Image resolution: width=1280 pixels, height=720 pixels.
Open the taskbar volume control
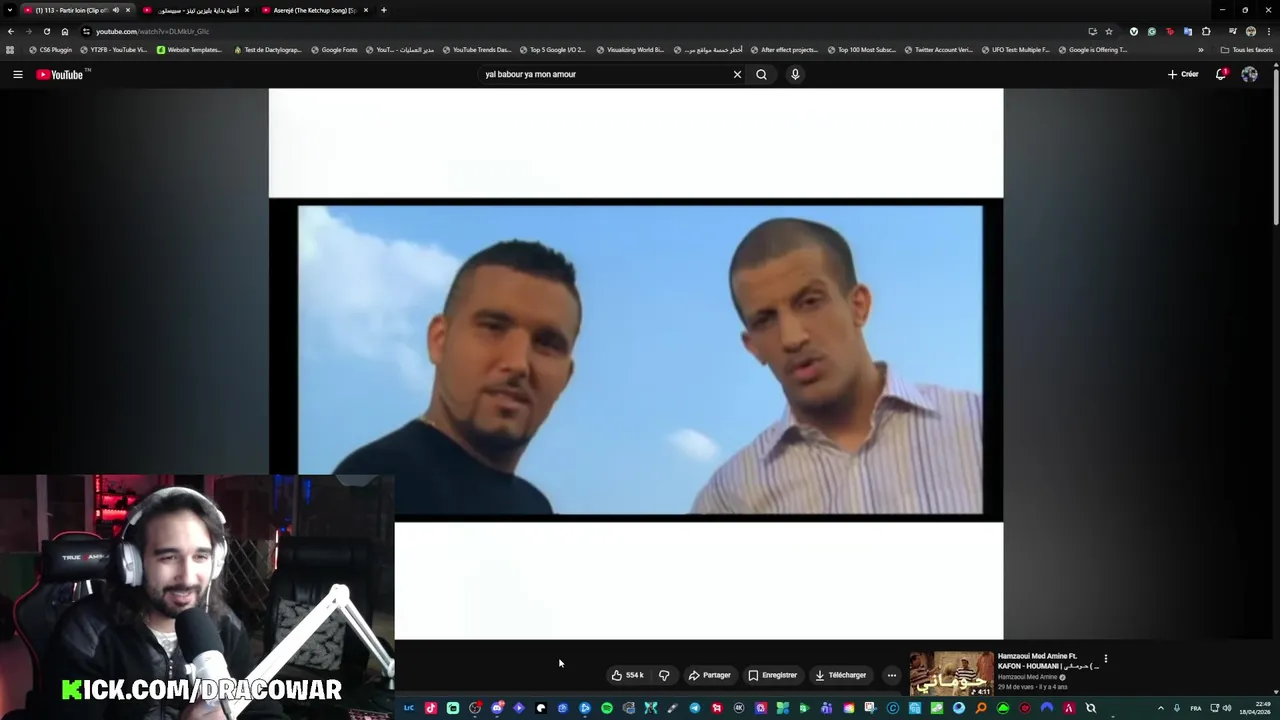1227,708
